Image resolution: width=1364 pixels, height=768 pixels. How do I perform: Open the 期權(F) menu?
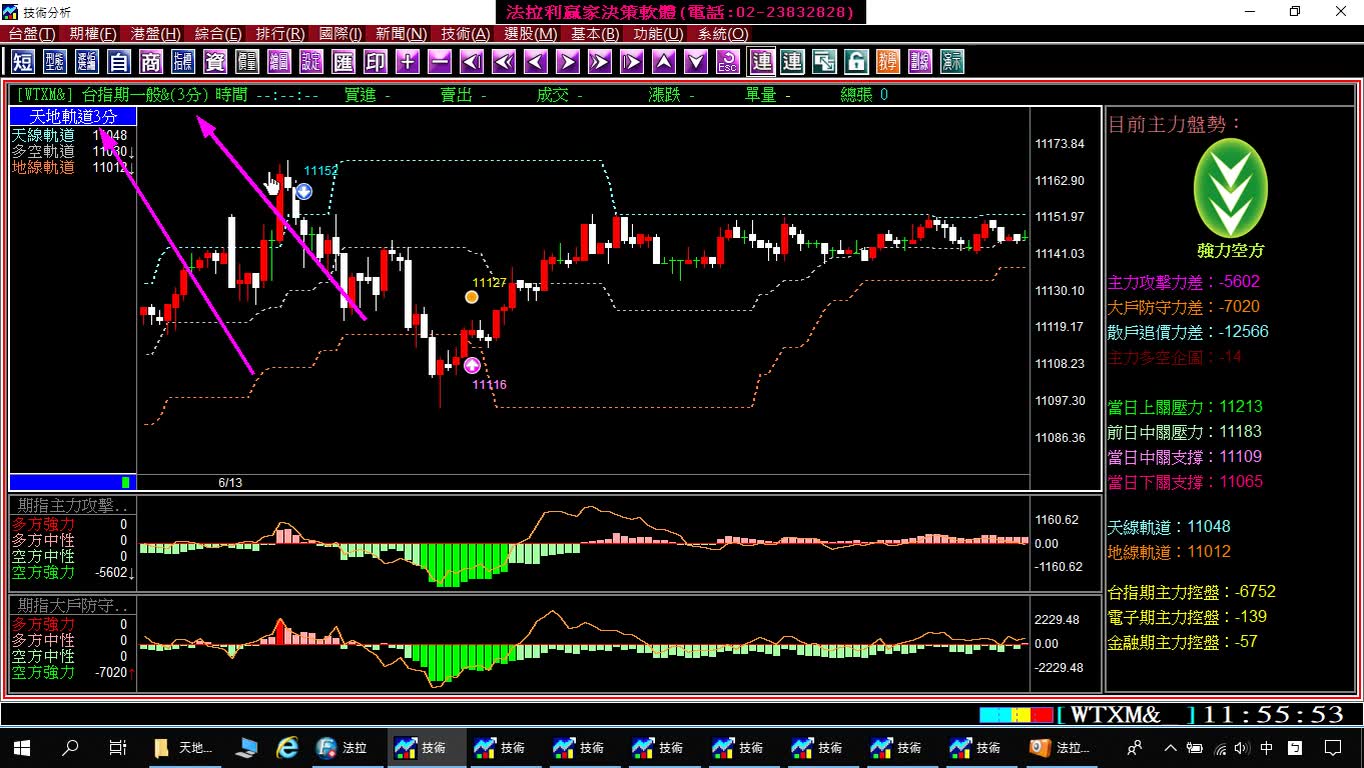point(92,34)
